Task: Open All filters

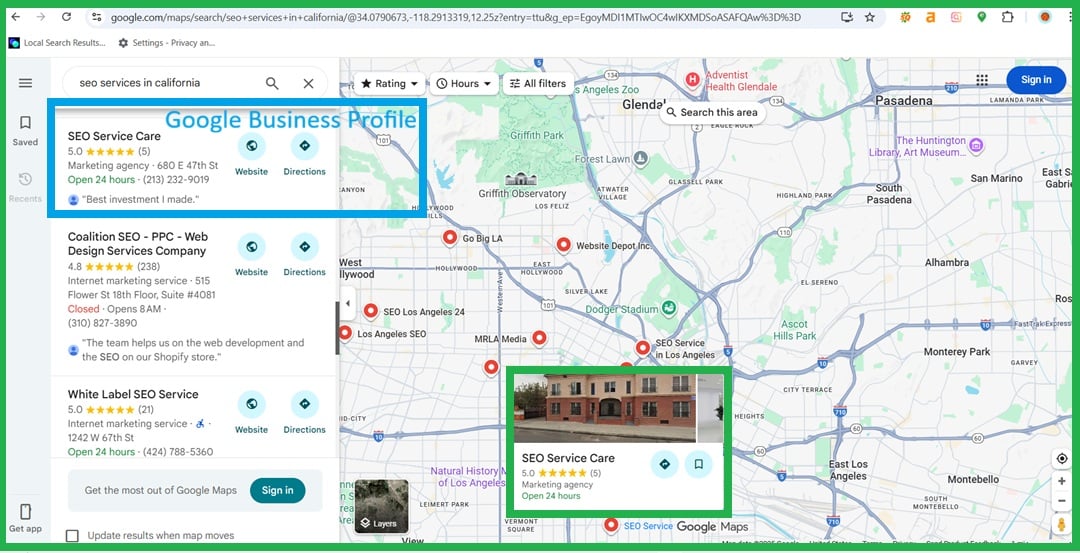Action: point(538,84)
